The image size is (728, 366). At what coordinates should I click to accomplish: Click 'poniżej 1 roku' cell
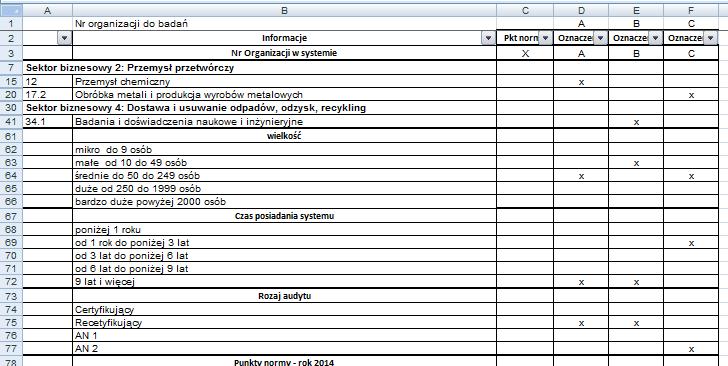pyautogui.click(x=285, y=230)
